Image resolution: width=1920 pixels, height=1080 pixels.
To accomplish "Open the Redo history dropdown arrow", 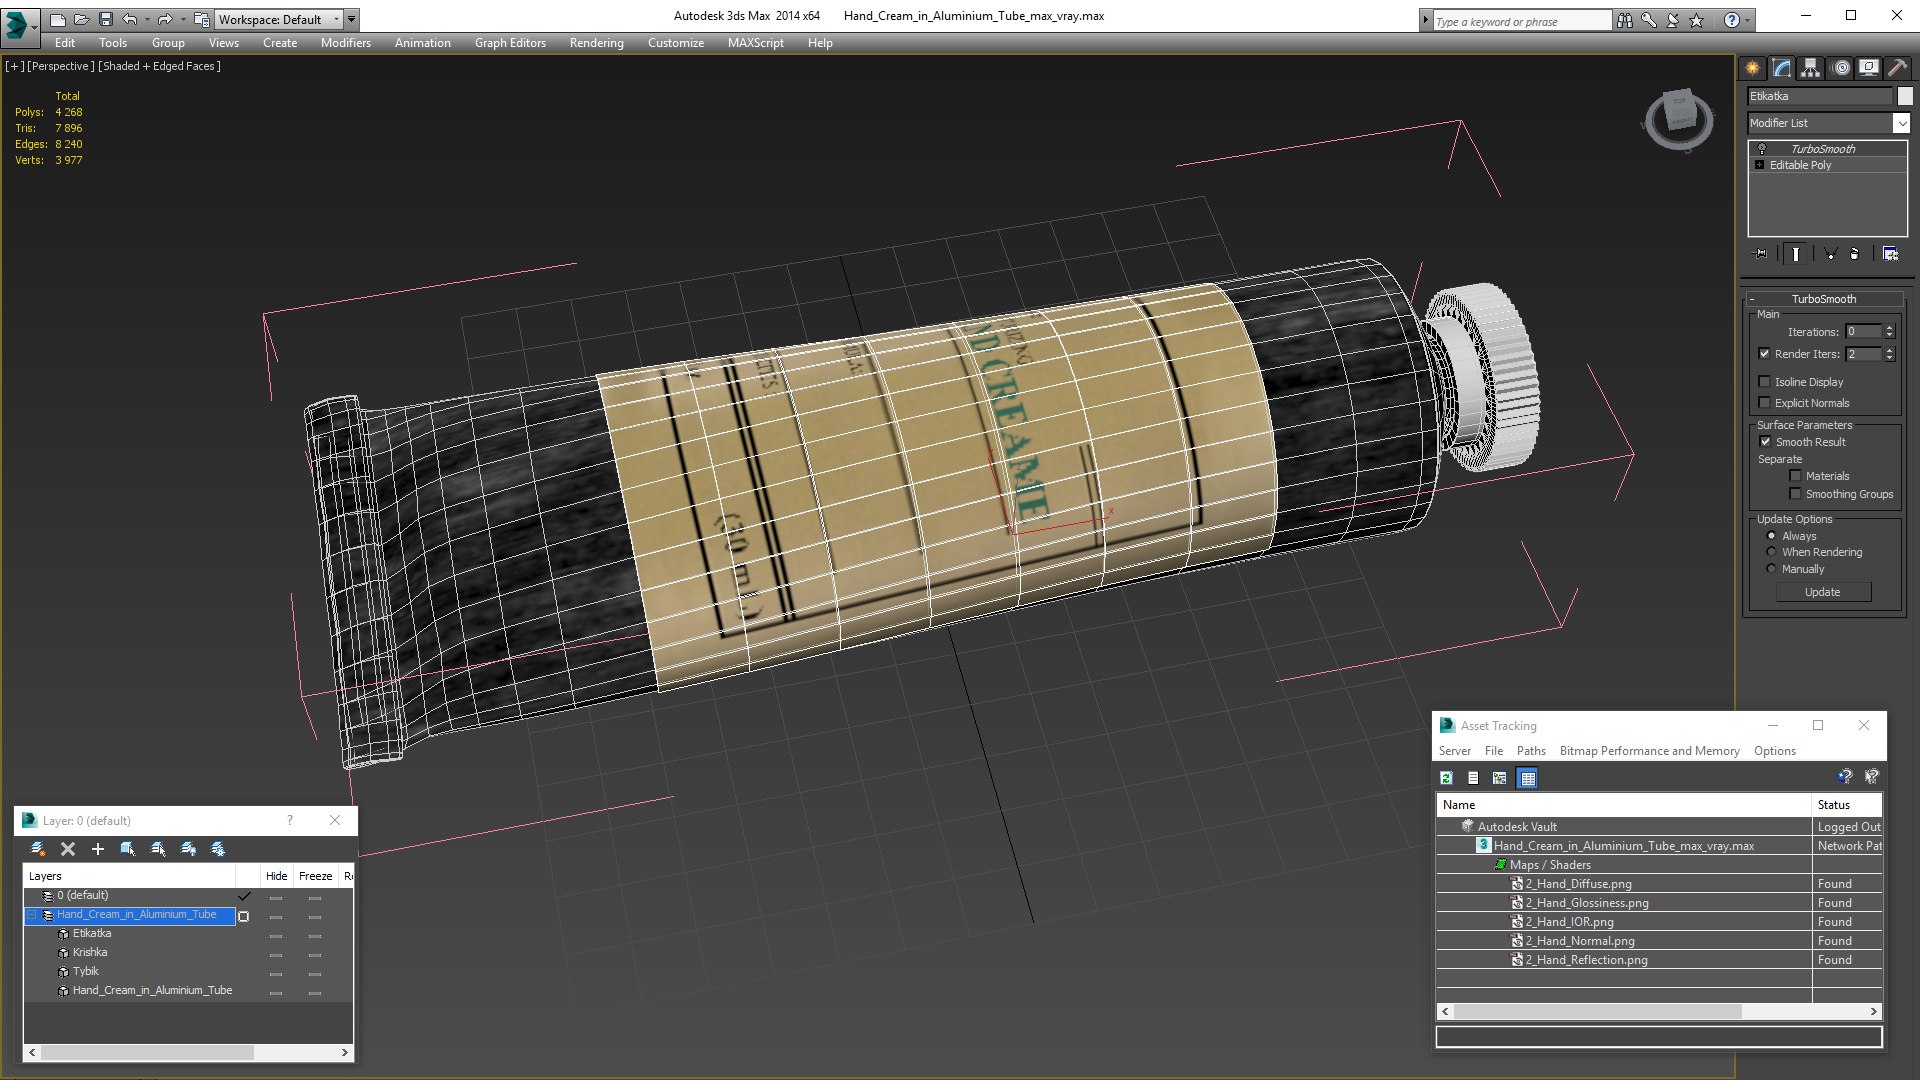I will point(182,19).
